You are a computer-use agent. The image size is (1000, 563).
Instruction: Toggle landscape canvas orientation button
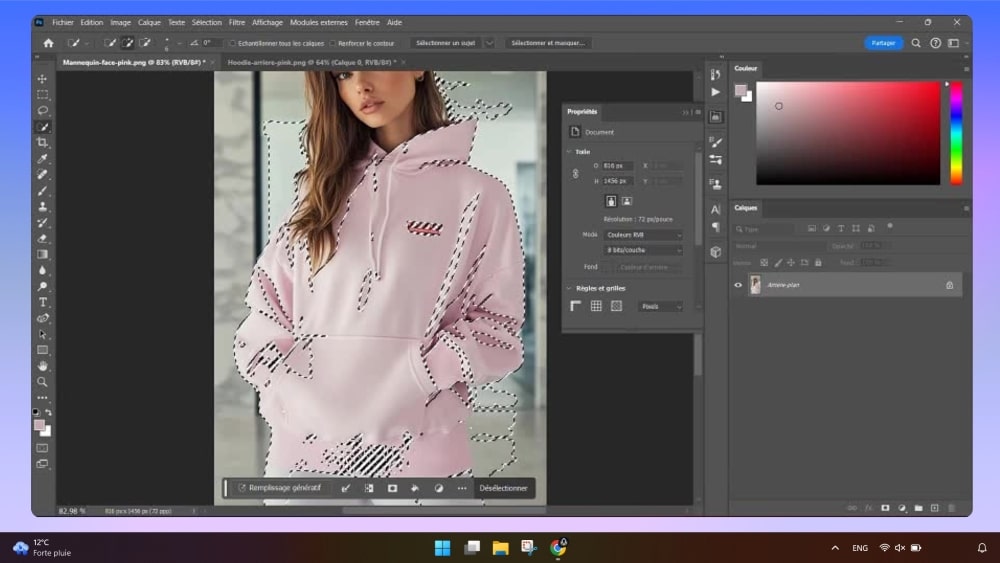[x=627, y=201]
